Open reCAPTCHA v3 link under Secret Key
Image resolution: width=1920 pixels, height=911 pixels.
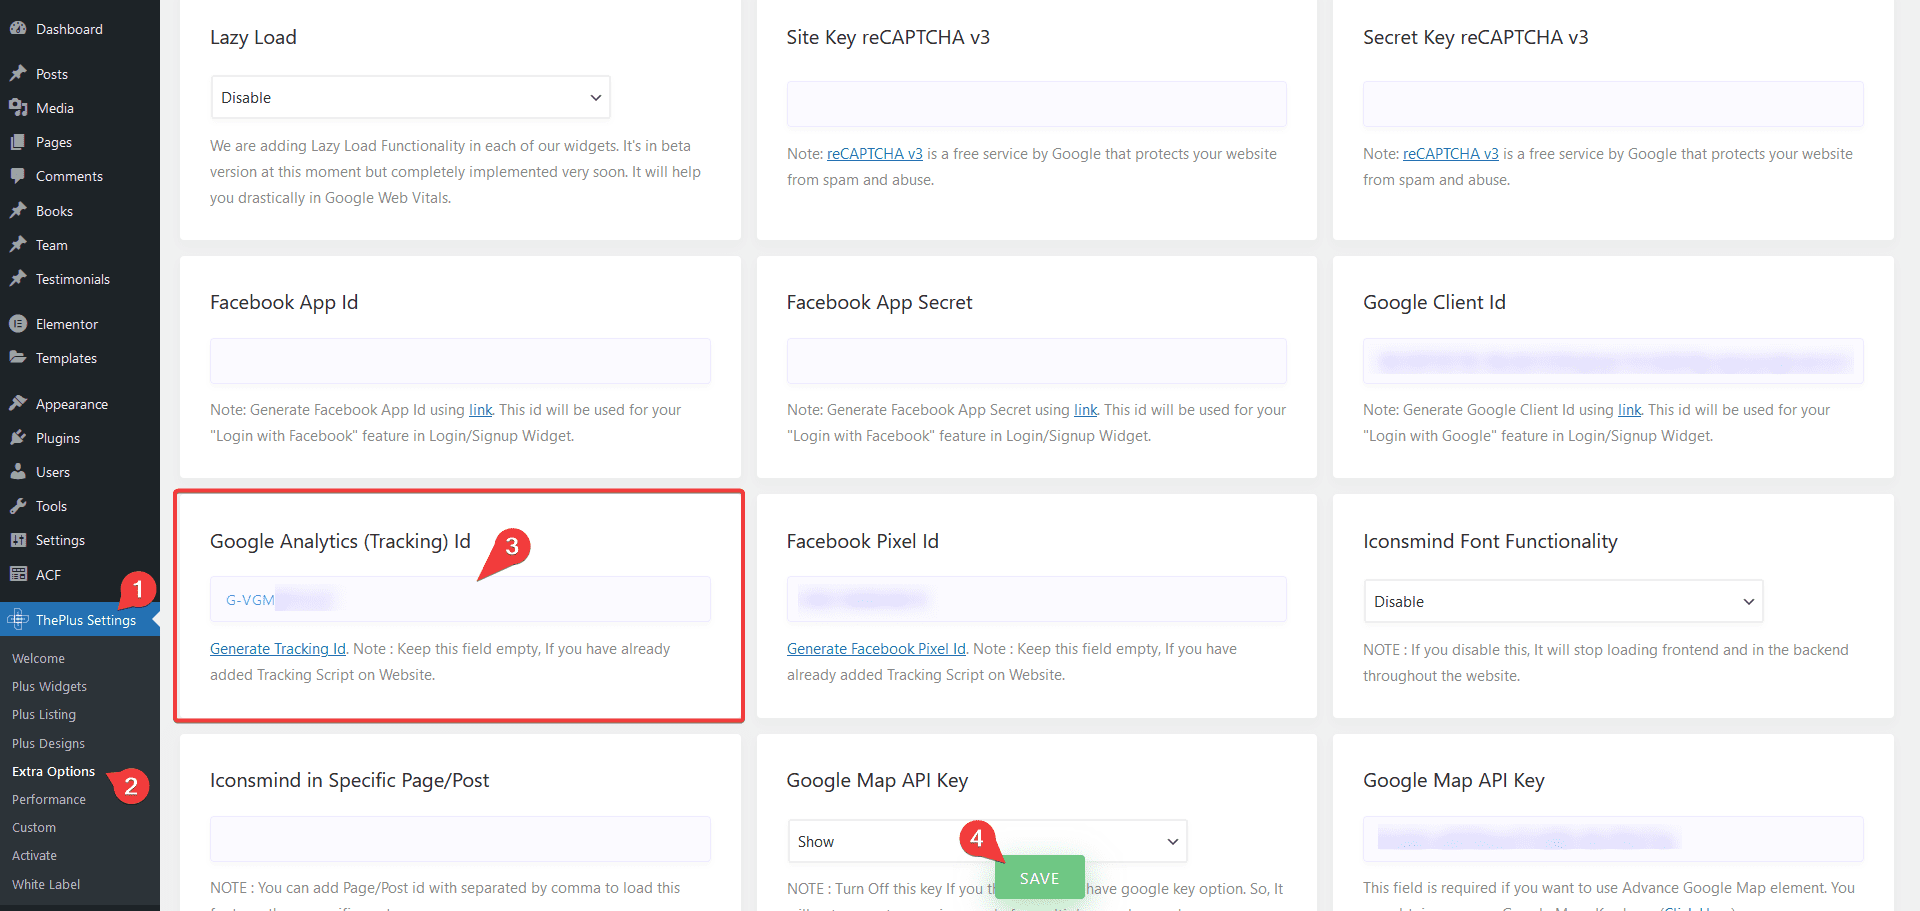point(1451,154)
